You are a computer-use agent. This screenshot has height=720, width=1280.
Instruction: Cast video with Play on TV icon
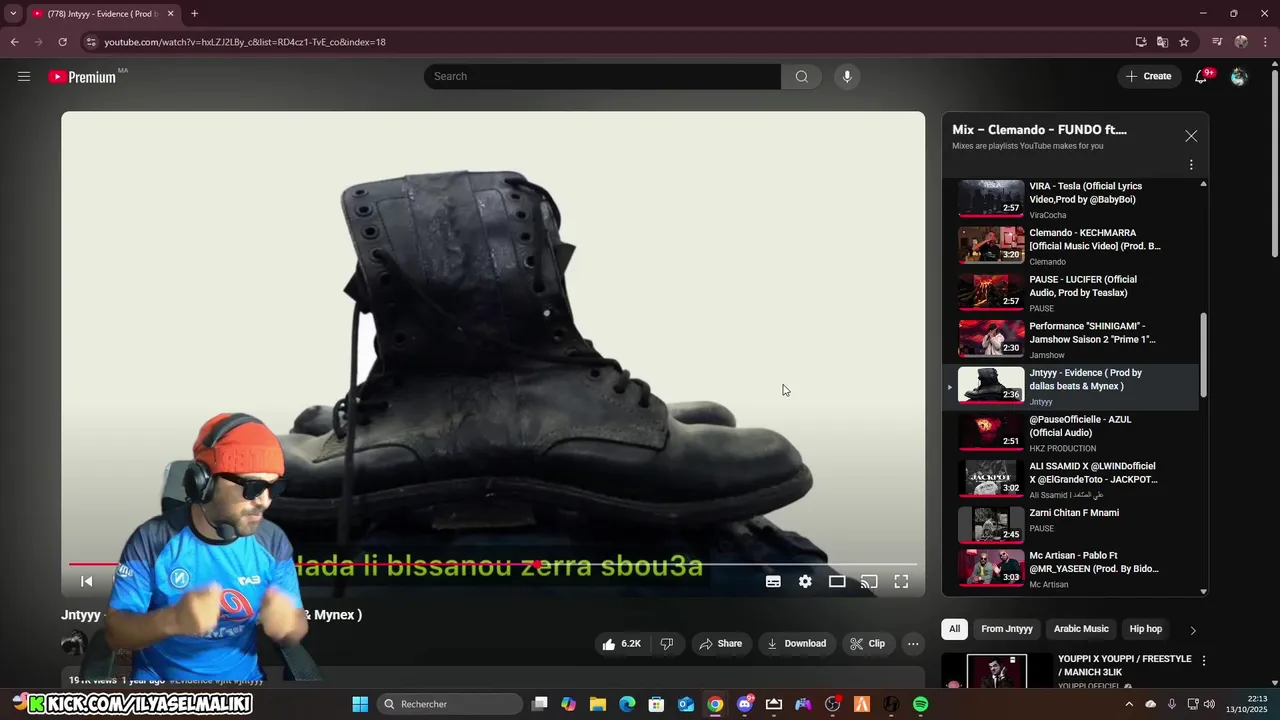(x=869, y=581)
